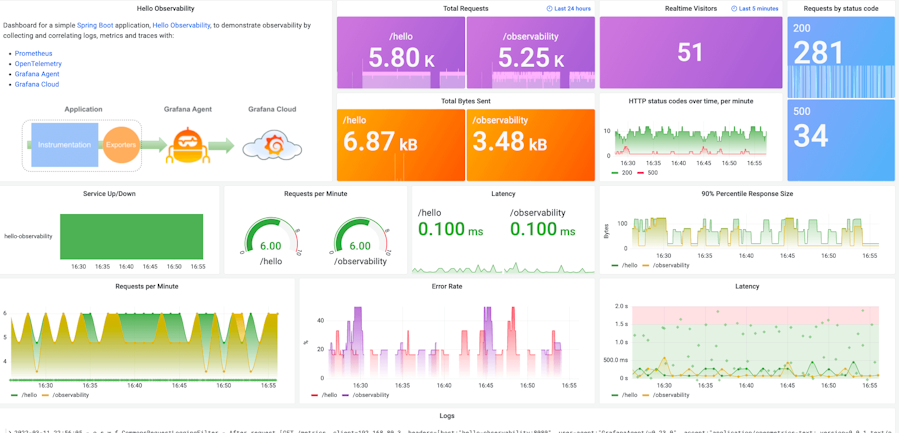Image resolution: width=900 pixels, height=433 pixels.
Task: Open the line graph Requests per Minute title
Action: 146,286
